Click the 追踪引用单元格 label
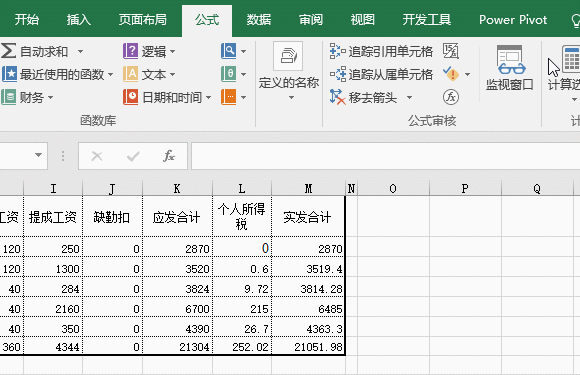The image size is (580, 375). click(x=391, y=51)
